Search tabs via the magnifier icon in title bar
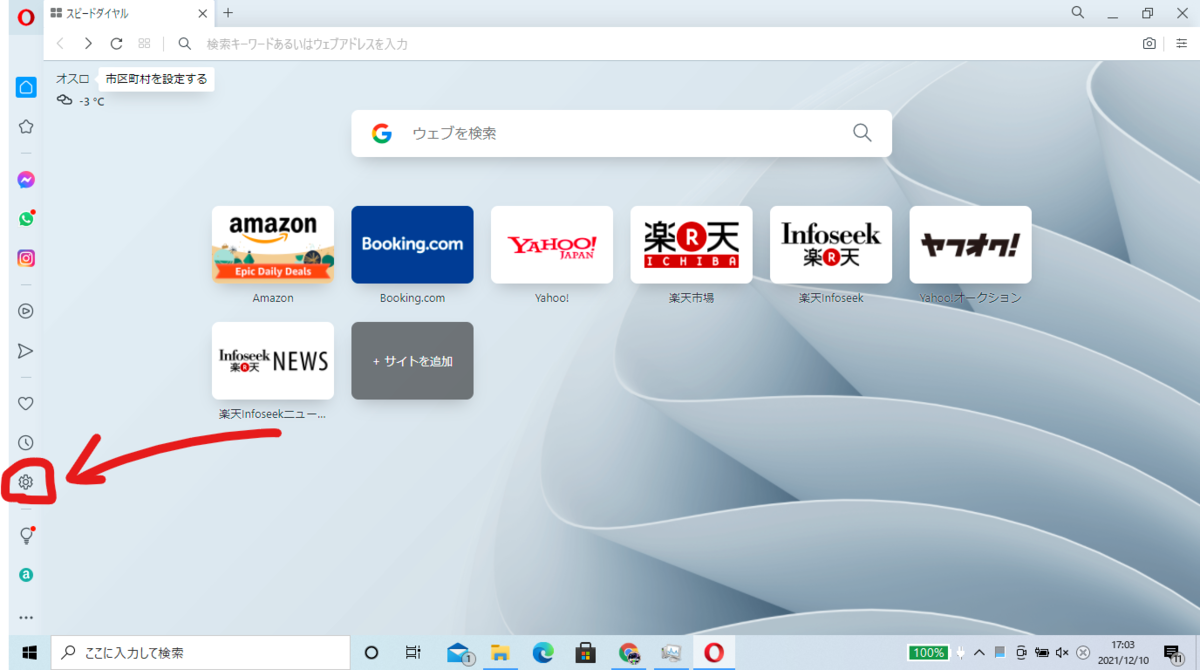Screen dimensions: 1200x670 (1078, 13)
